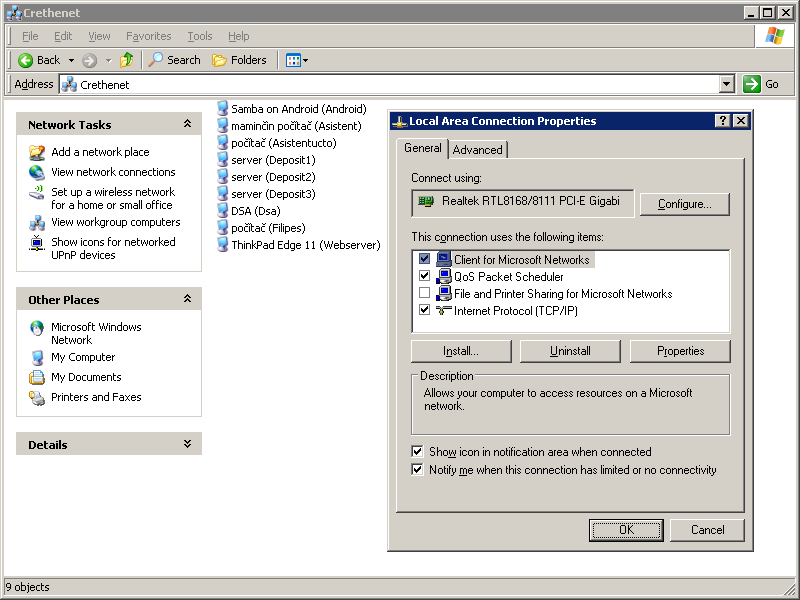This screenshot has width=800, height=600.
Task: Open the Favorites menu
Action: pyautogui.click(x=148, y=36)
